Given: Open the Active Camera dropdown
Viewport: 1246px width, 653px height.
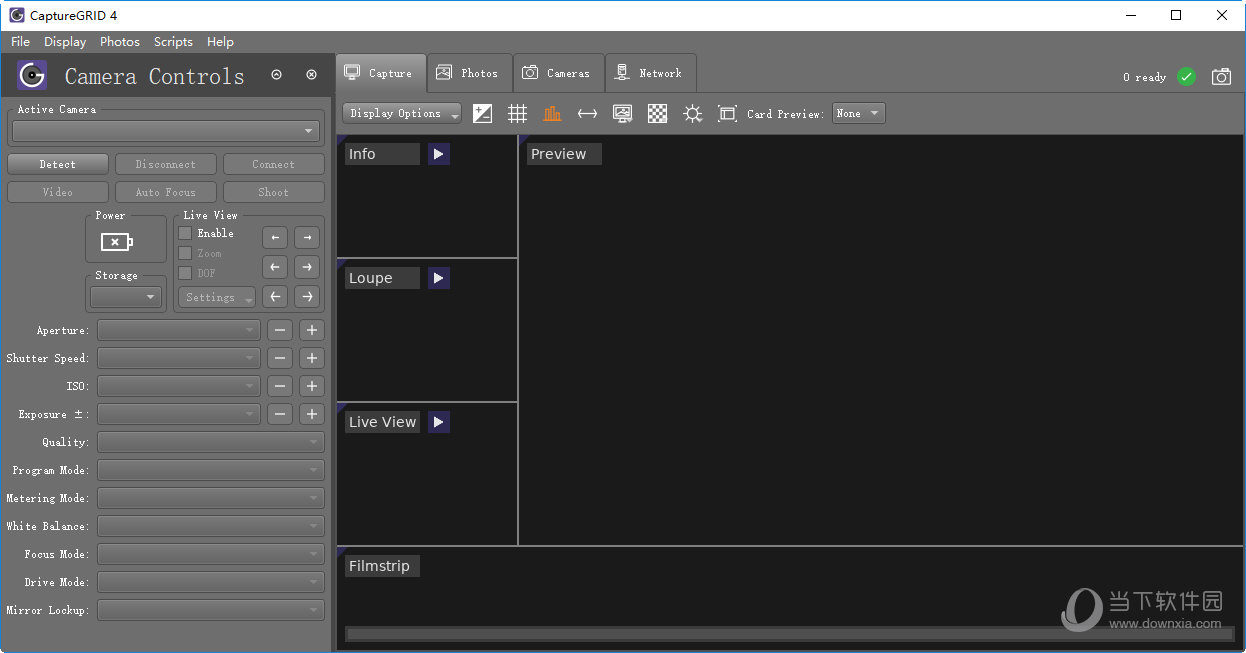Looking at the screenshot, I should (x=165, y=131).
